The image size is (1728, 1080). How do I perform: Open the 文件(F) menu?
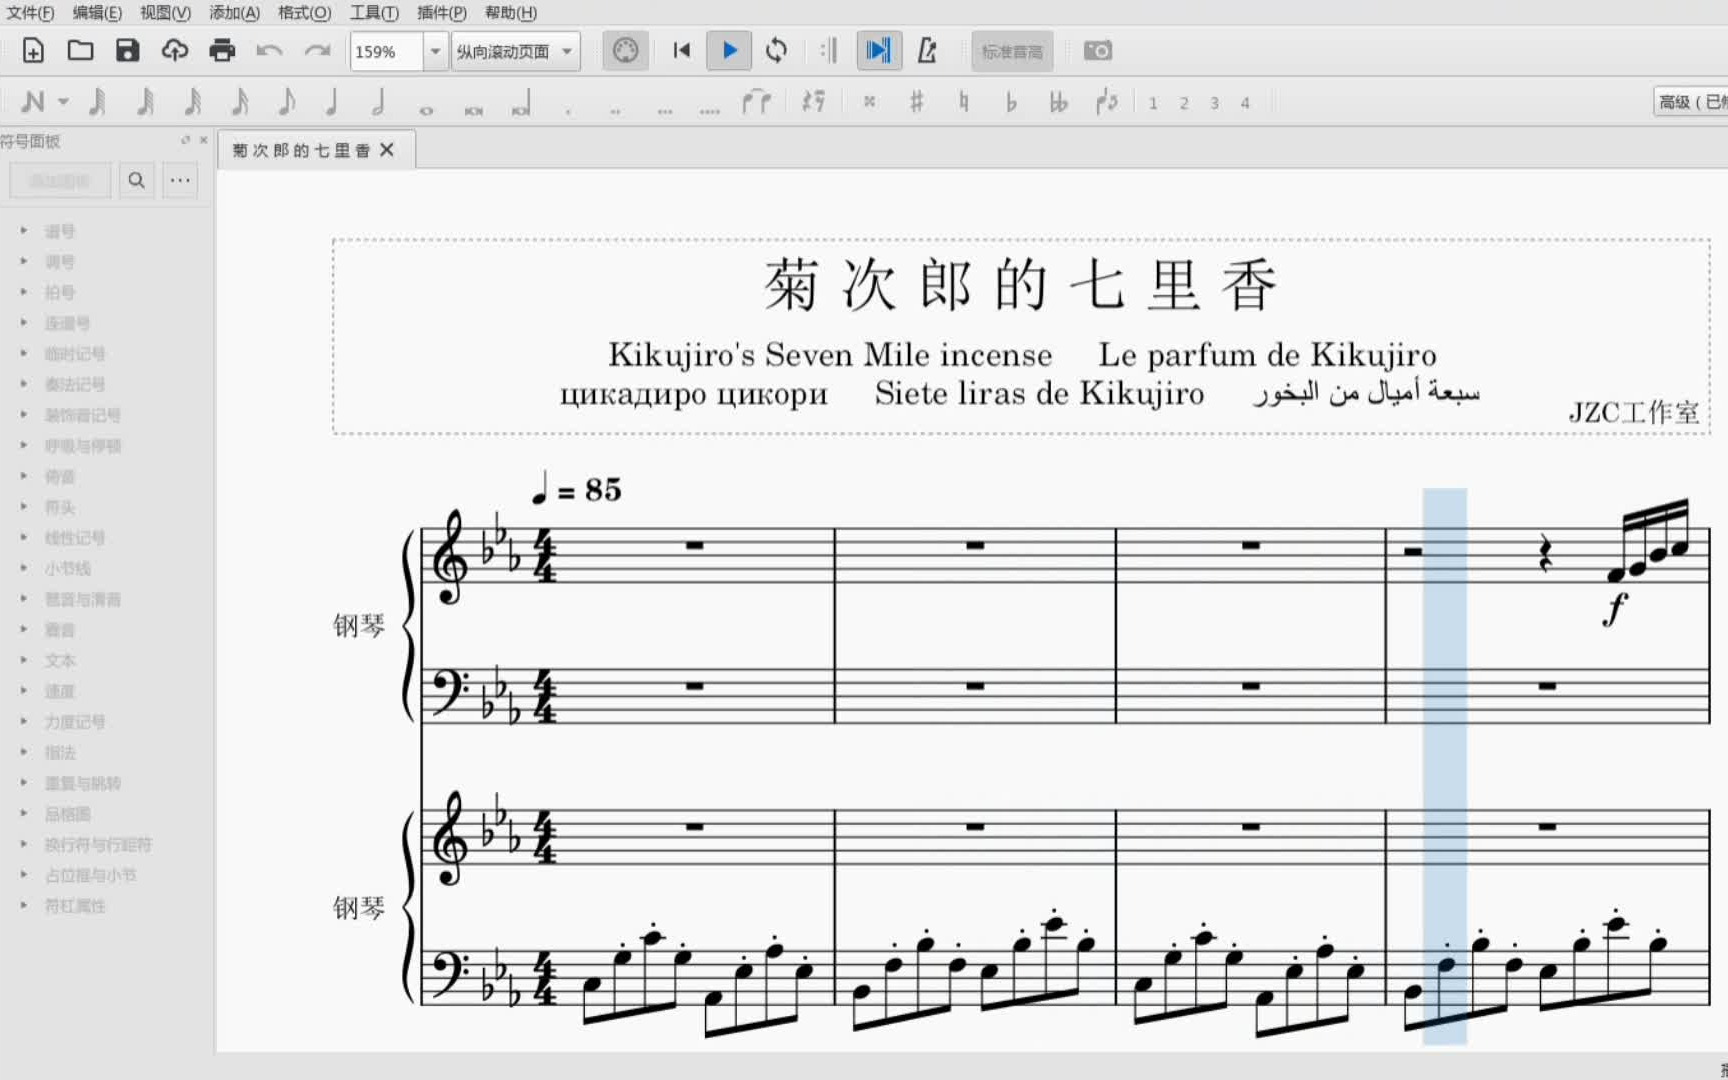[x=30, y=13]
